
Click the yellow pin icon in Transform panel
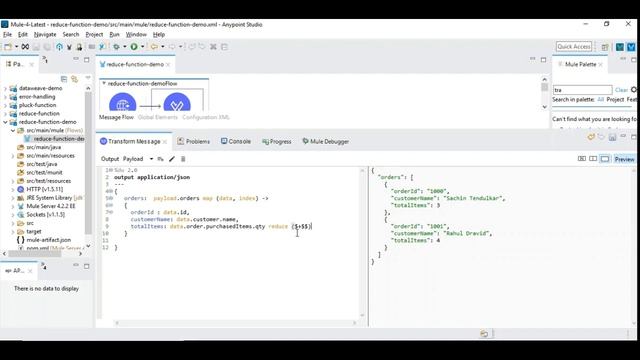(591, 137)
